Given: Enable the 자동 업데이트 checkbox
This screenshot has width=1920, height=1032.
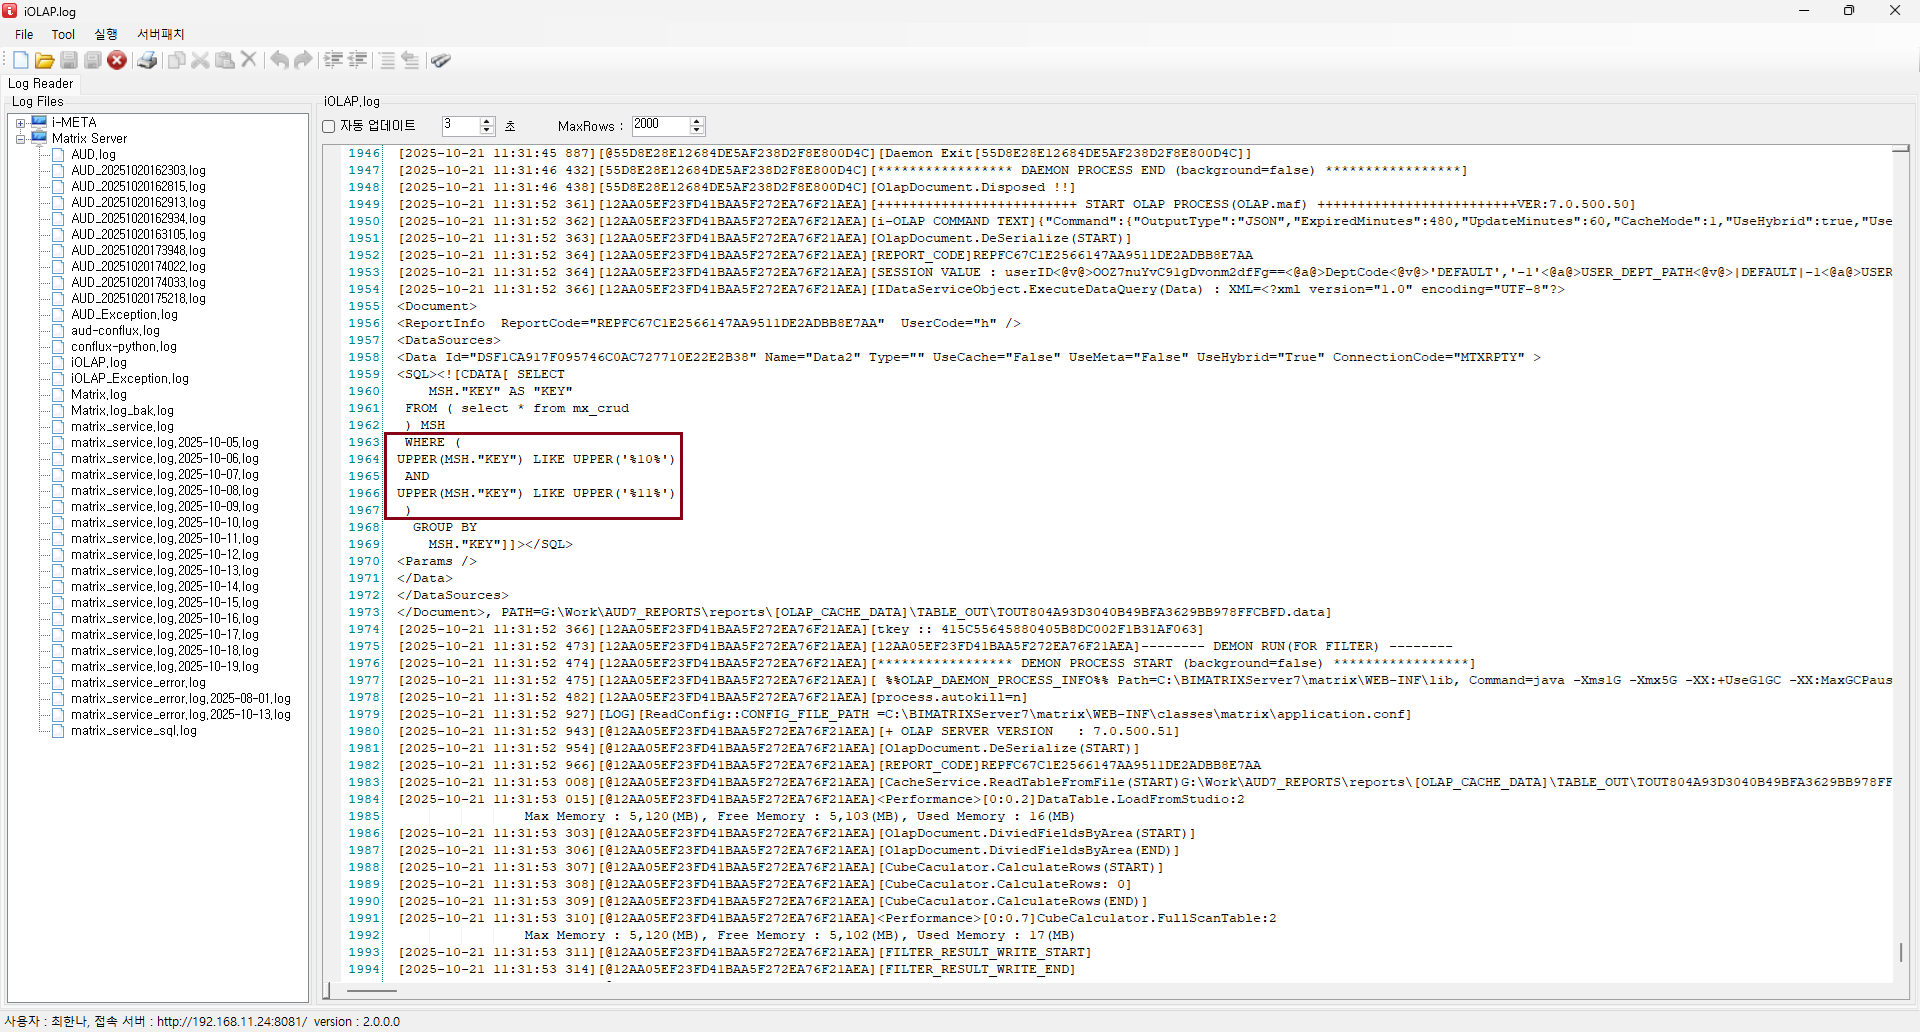Looking at the screenshot, I should (329, 126).
